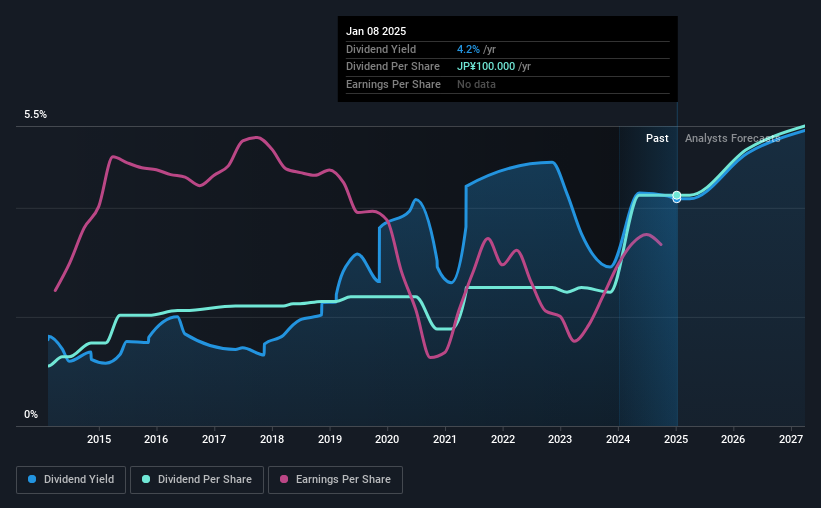Click the 5.5% y-axis label
Viewport: 821px width, 508px height.
click(36, 115)
